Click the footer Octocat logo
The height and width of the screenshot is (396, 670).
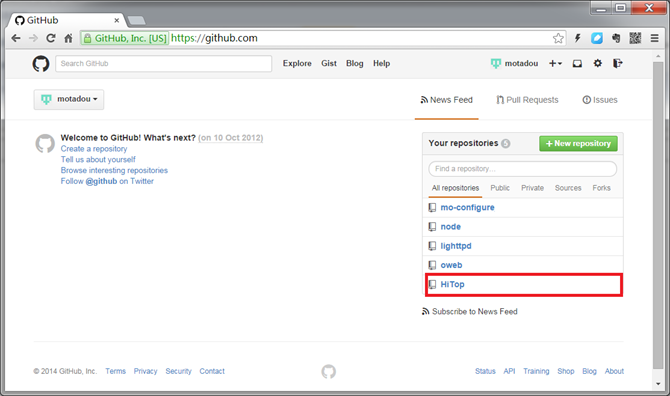(x=329, y=372)
